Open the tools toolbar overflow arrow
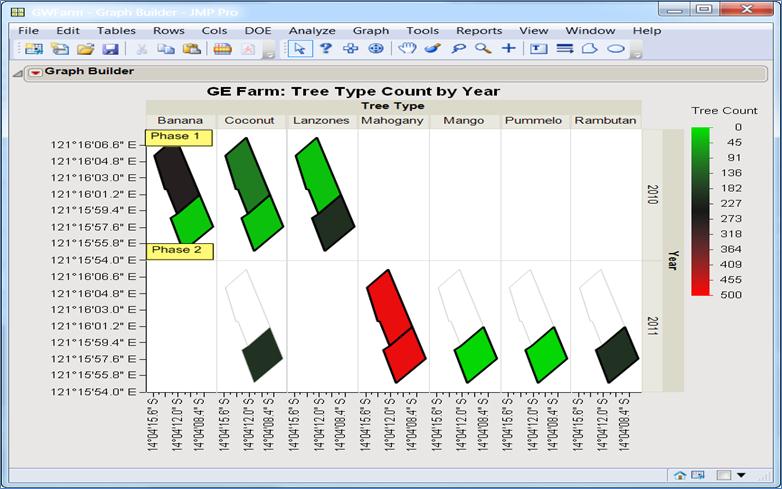Viewport: 782px width, 489px height. [x=636, y=54]
